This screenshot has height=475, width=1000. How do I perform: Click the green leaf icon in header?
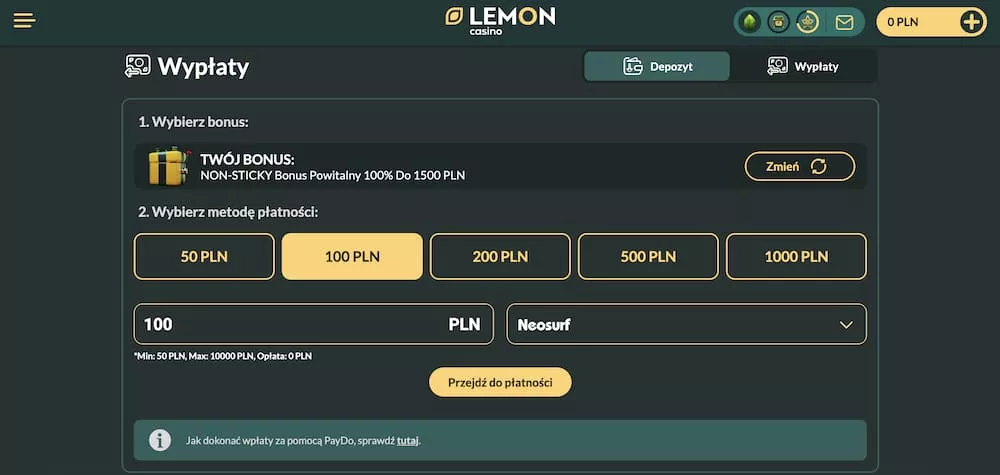click(x=748, y=22)
